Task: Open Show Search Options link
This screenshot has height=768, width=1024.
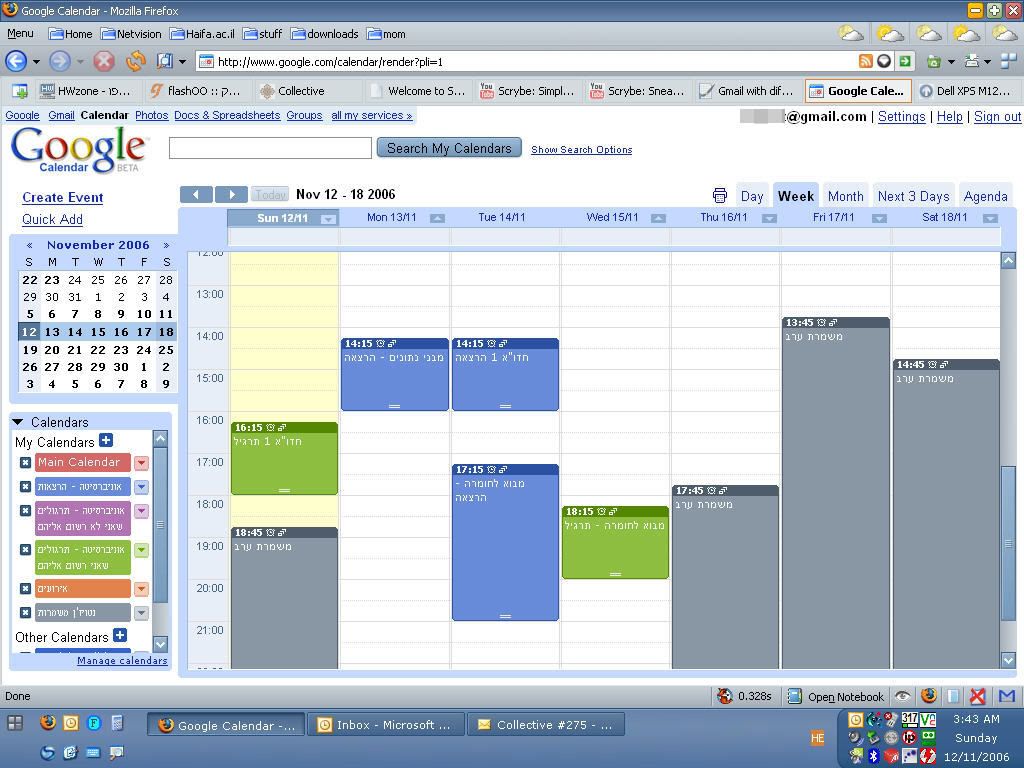Action: pos(581,150)
